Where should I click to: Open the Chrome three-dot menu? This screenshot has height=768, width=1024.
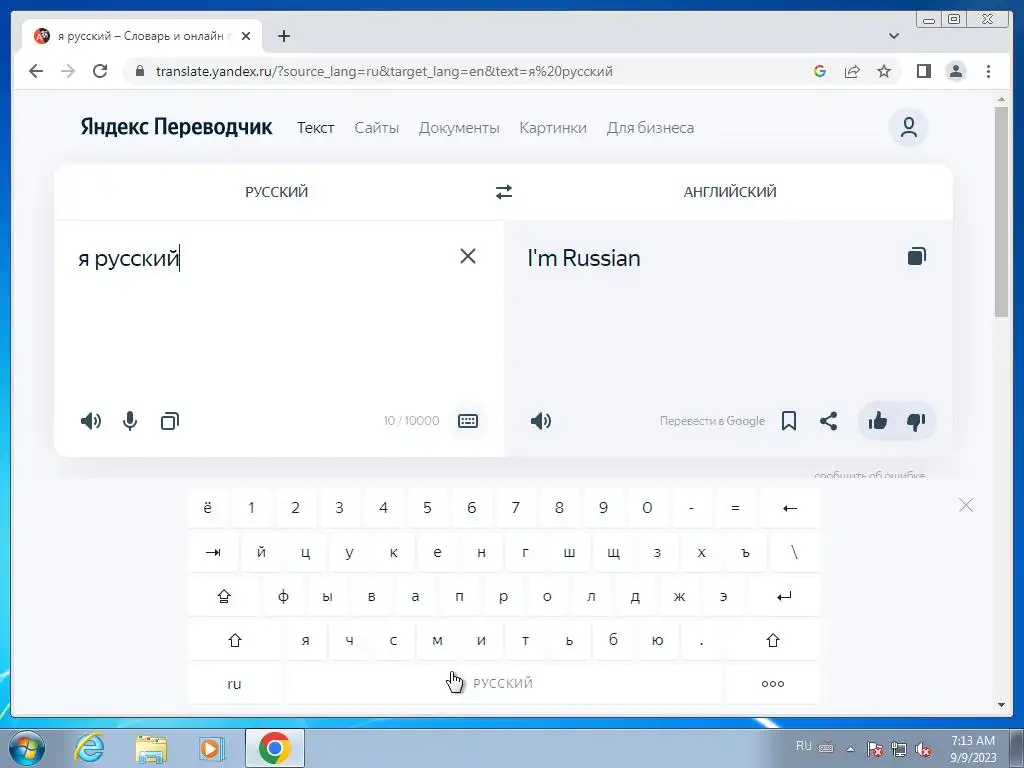pyautogui.click(x=988, y=71)
